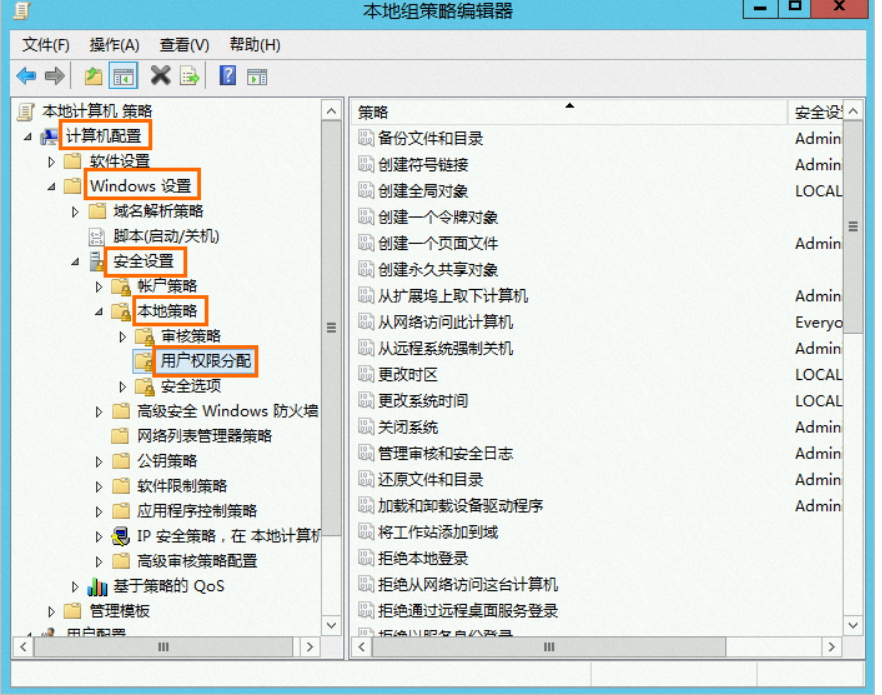Select 安全选项 in the tree
Image resolution: width=882 pixels, height=695 pixels.
[191, 386]
